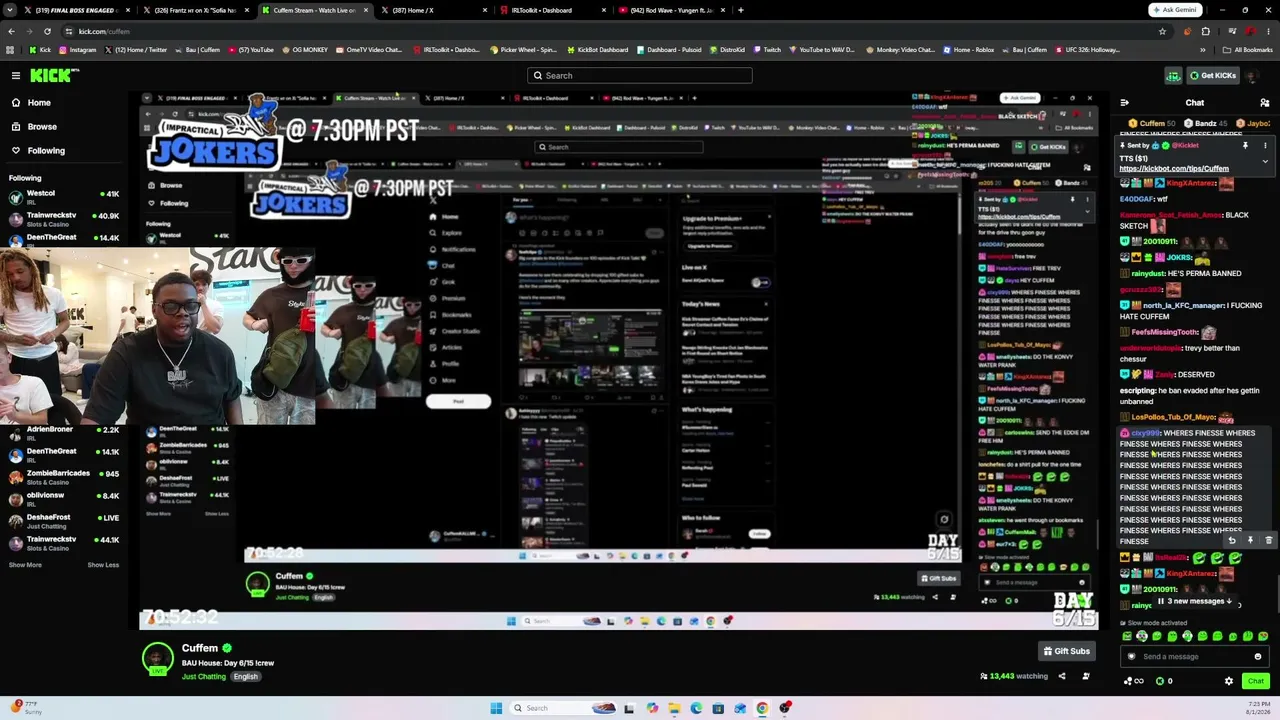The width and height of the screenshot is (1280, 720).
Task: Open the emoji picker in chat input
Action: pyautogui.click(x=1258, y=657)
